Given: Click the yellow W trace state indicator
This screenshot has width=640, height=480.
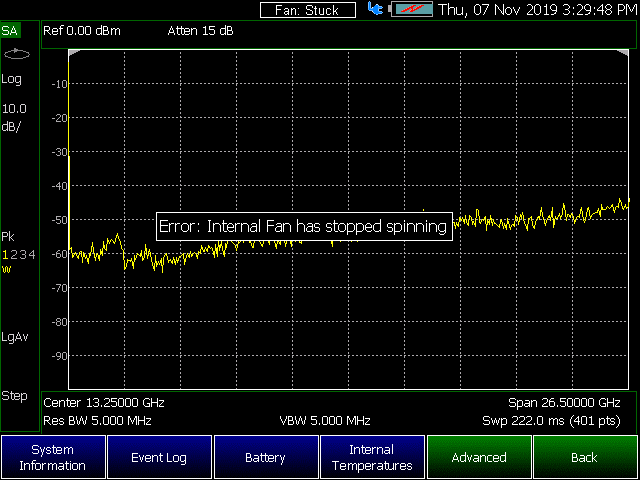Looking at the screenshot, I should pos(6,269).
